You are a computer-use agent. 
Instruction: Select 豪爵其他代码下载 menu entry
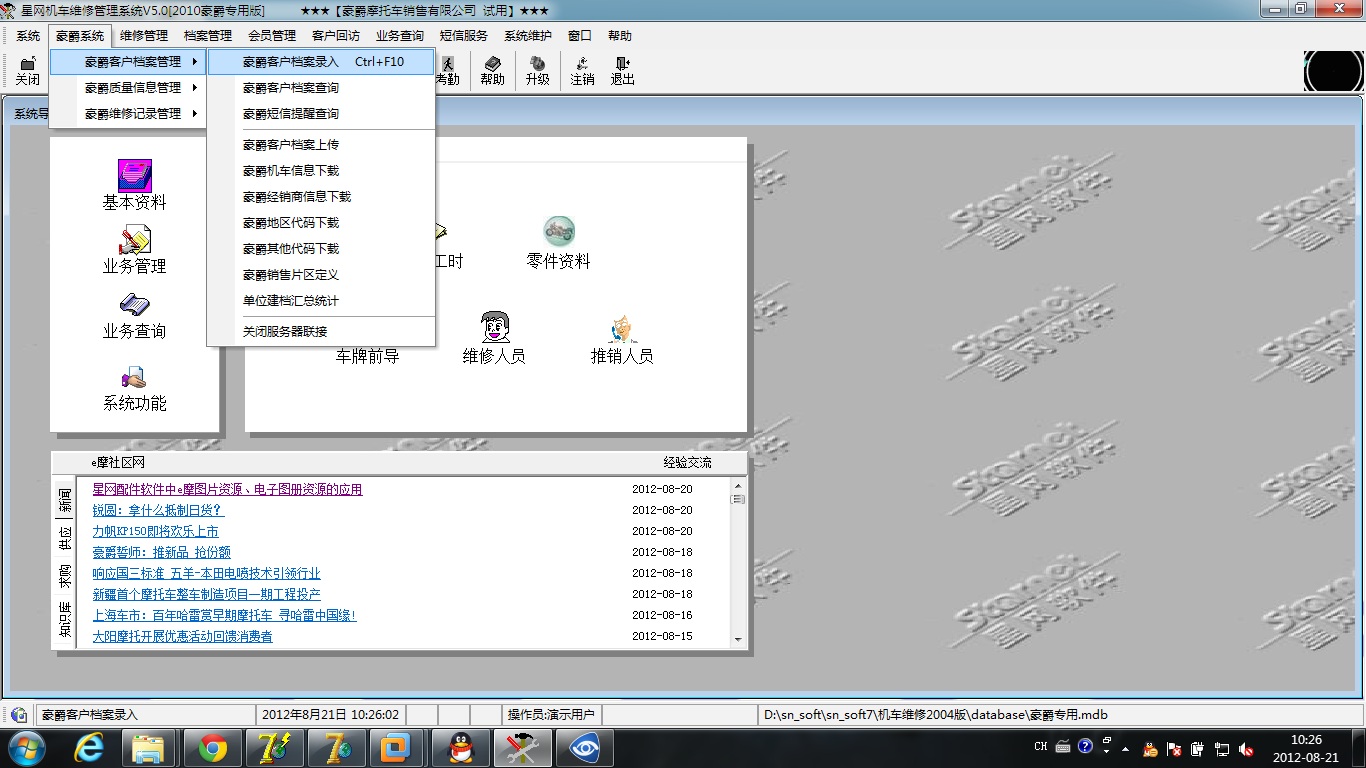click(x=321, y=248)
